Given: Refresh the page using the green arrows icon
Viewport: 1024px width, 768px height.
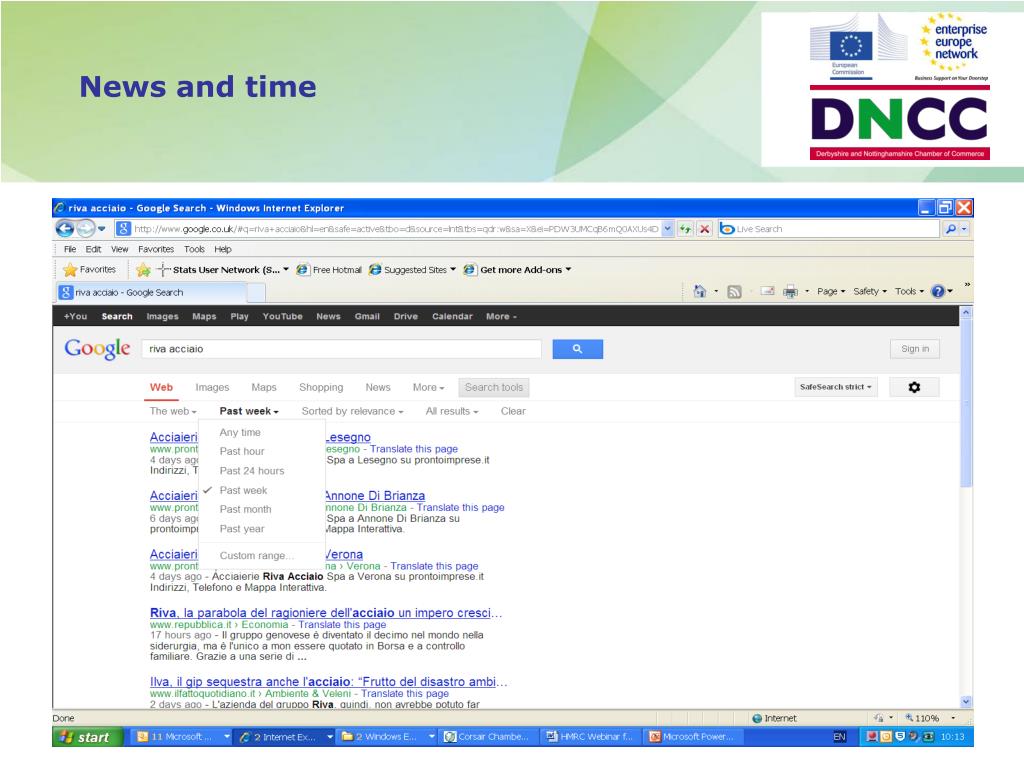Looking at the screenshot, I should pyautogui.click(x=685, y=229).
